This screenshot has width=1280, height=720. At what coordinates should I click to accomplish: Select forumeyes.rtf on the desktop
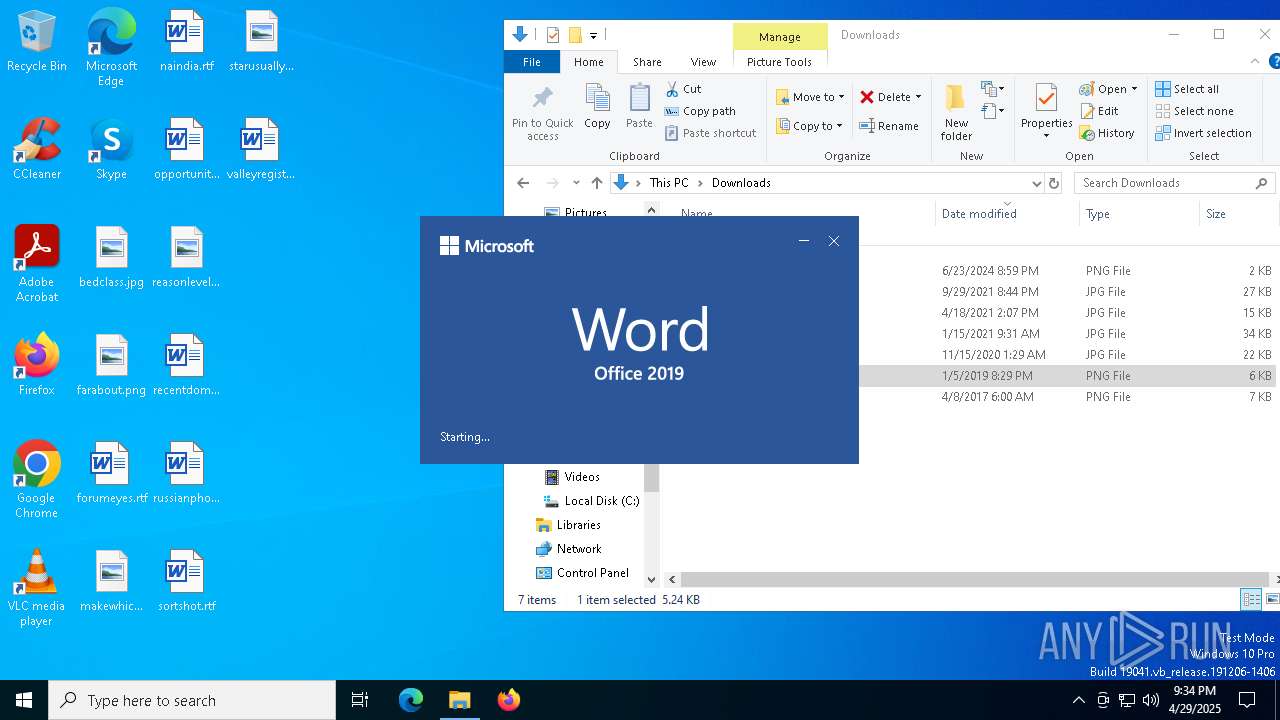tap(111, 474)
